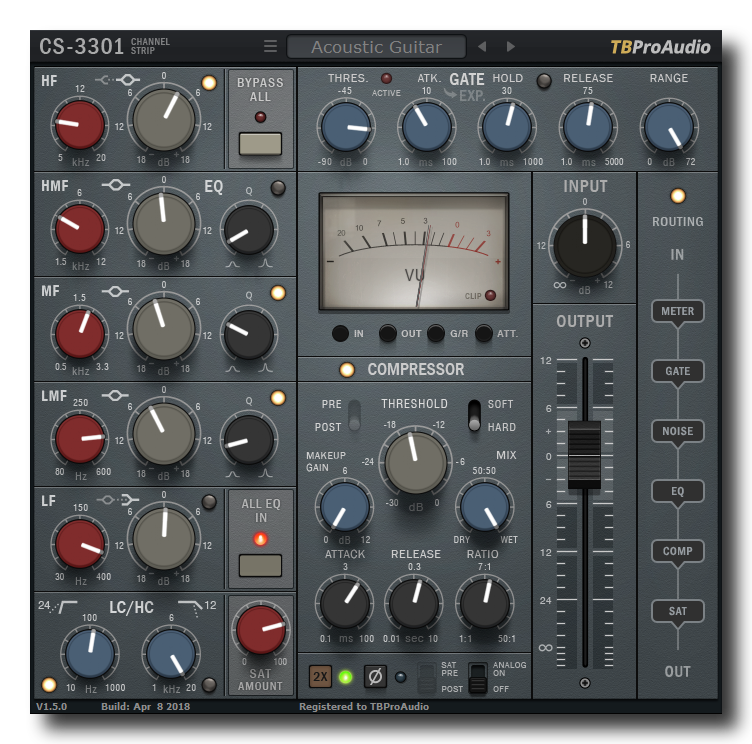
Task: Click the phase invert Ø button
Action: click(375, 676)
